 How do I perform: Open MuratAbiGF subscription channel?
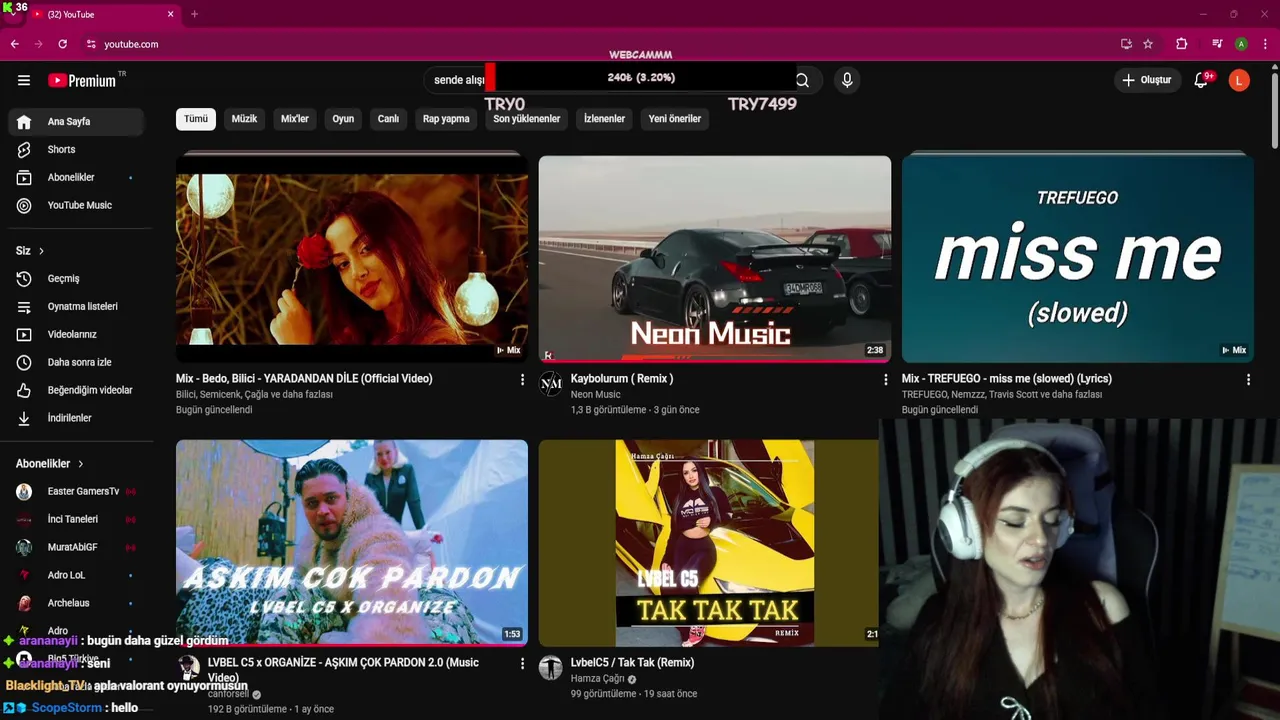77,547
